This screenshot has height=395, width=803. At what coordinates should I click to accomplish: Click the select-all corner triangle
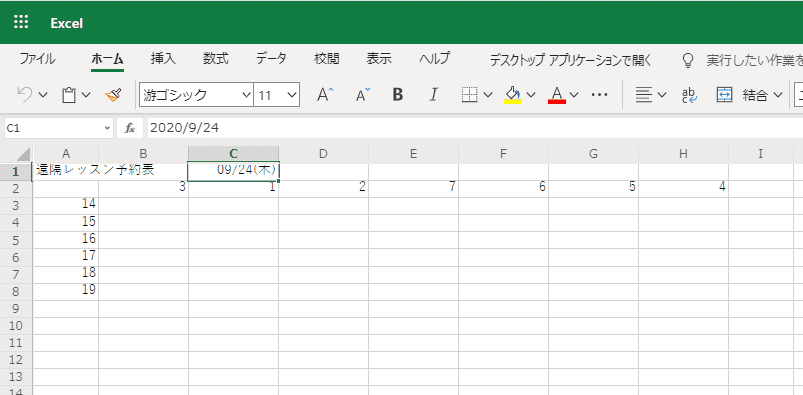point(23,154)
